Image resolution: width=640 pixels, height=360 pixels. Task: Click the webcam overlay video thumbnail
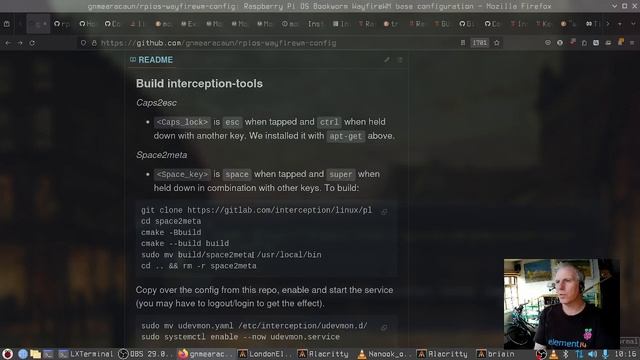(x=562, y=303)
